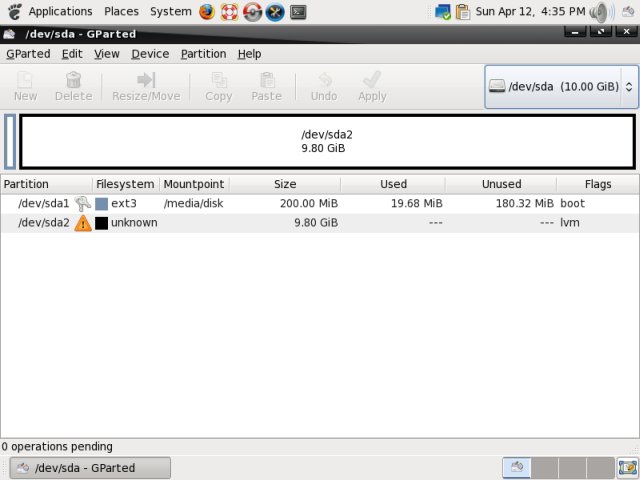This screenshot has height=480, width=640.
Task: Open the /dev/sda device selector dropdown
Action: pos(561,87)
